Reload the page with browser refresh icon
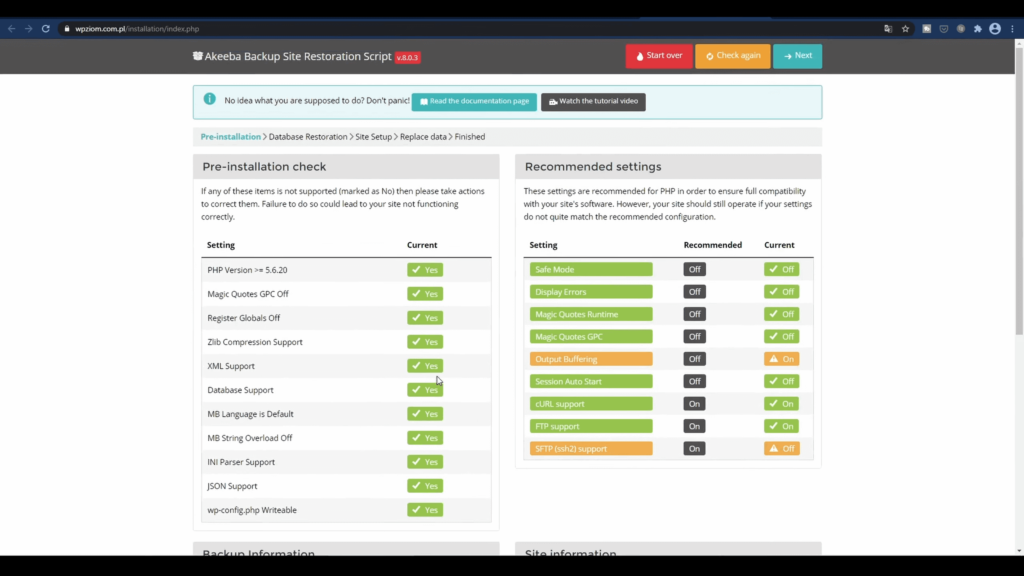Image resolution: width=1024 pixels, height=576 pixels. (45, 29)
